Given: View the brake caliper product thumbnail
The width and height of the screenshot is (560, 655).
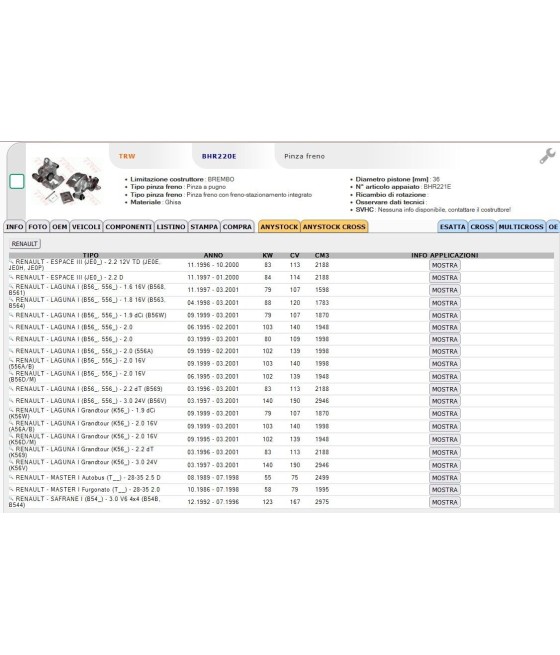Looking at the screenshot, I should [67, 180].
